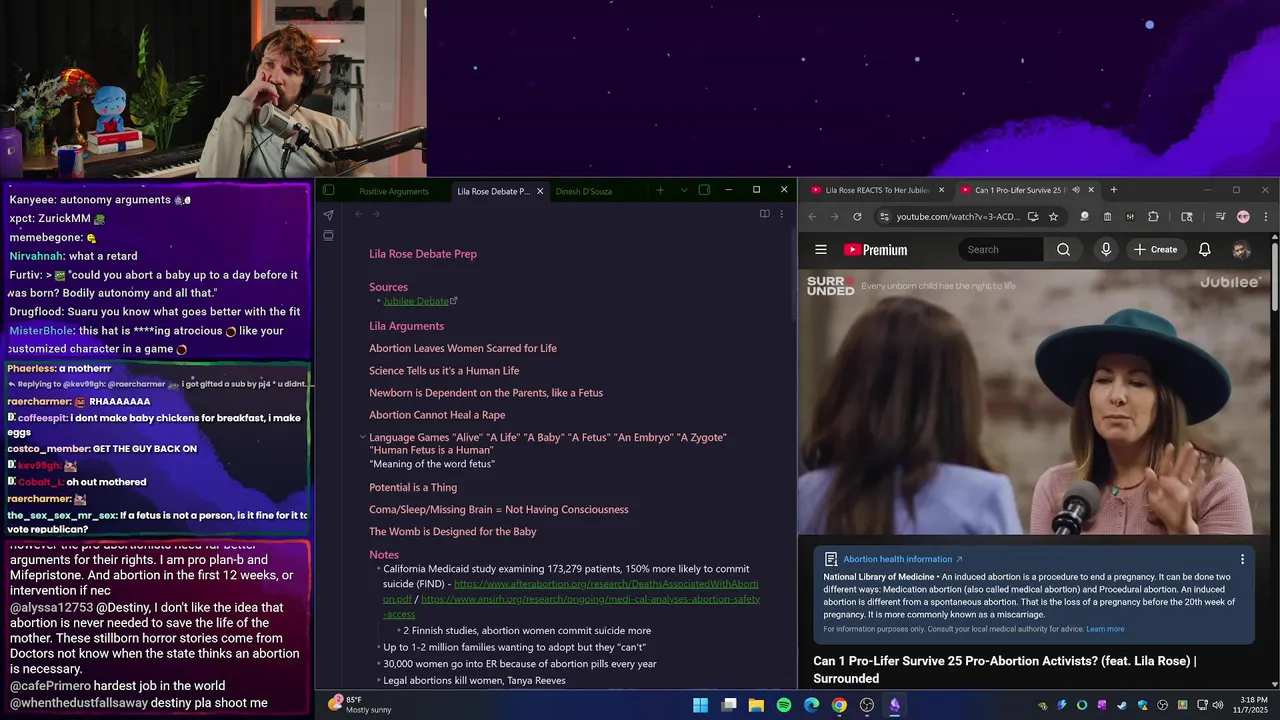Screen dimensions: 1280x720
Task: Click Obsidian paper-plane ribbon icon
Action: pos(328,215)
